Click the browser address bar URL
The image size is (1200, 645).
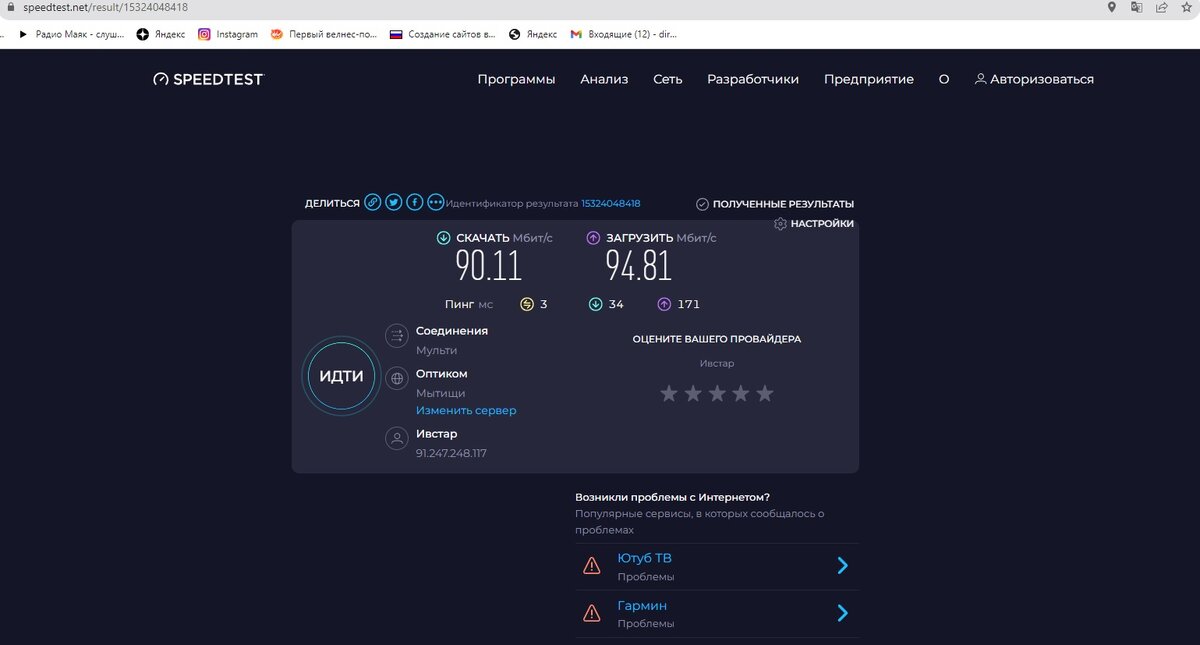coord(105,7)
